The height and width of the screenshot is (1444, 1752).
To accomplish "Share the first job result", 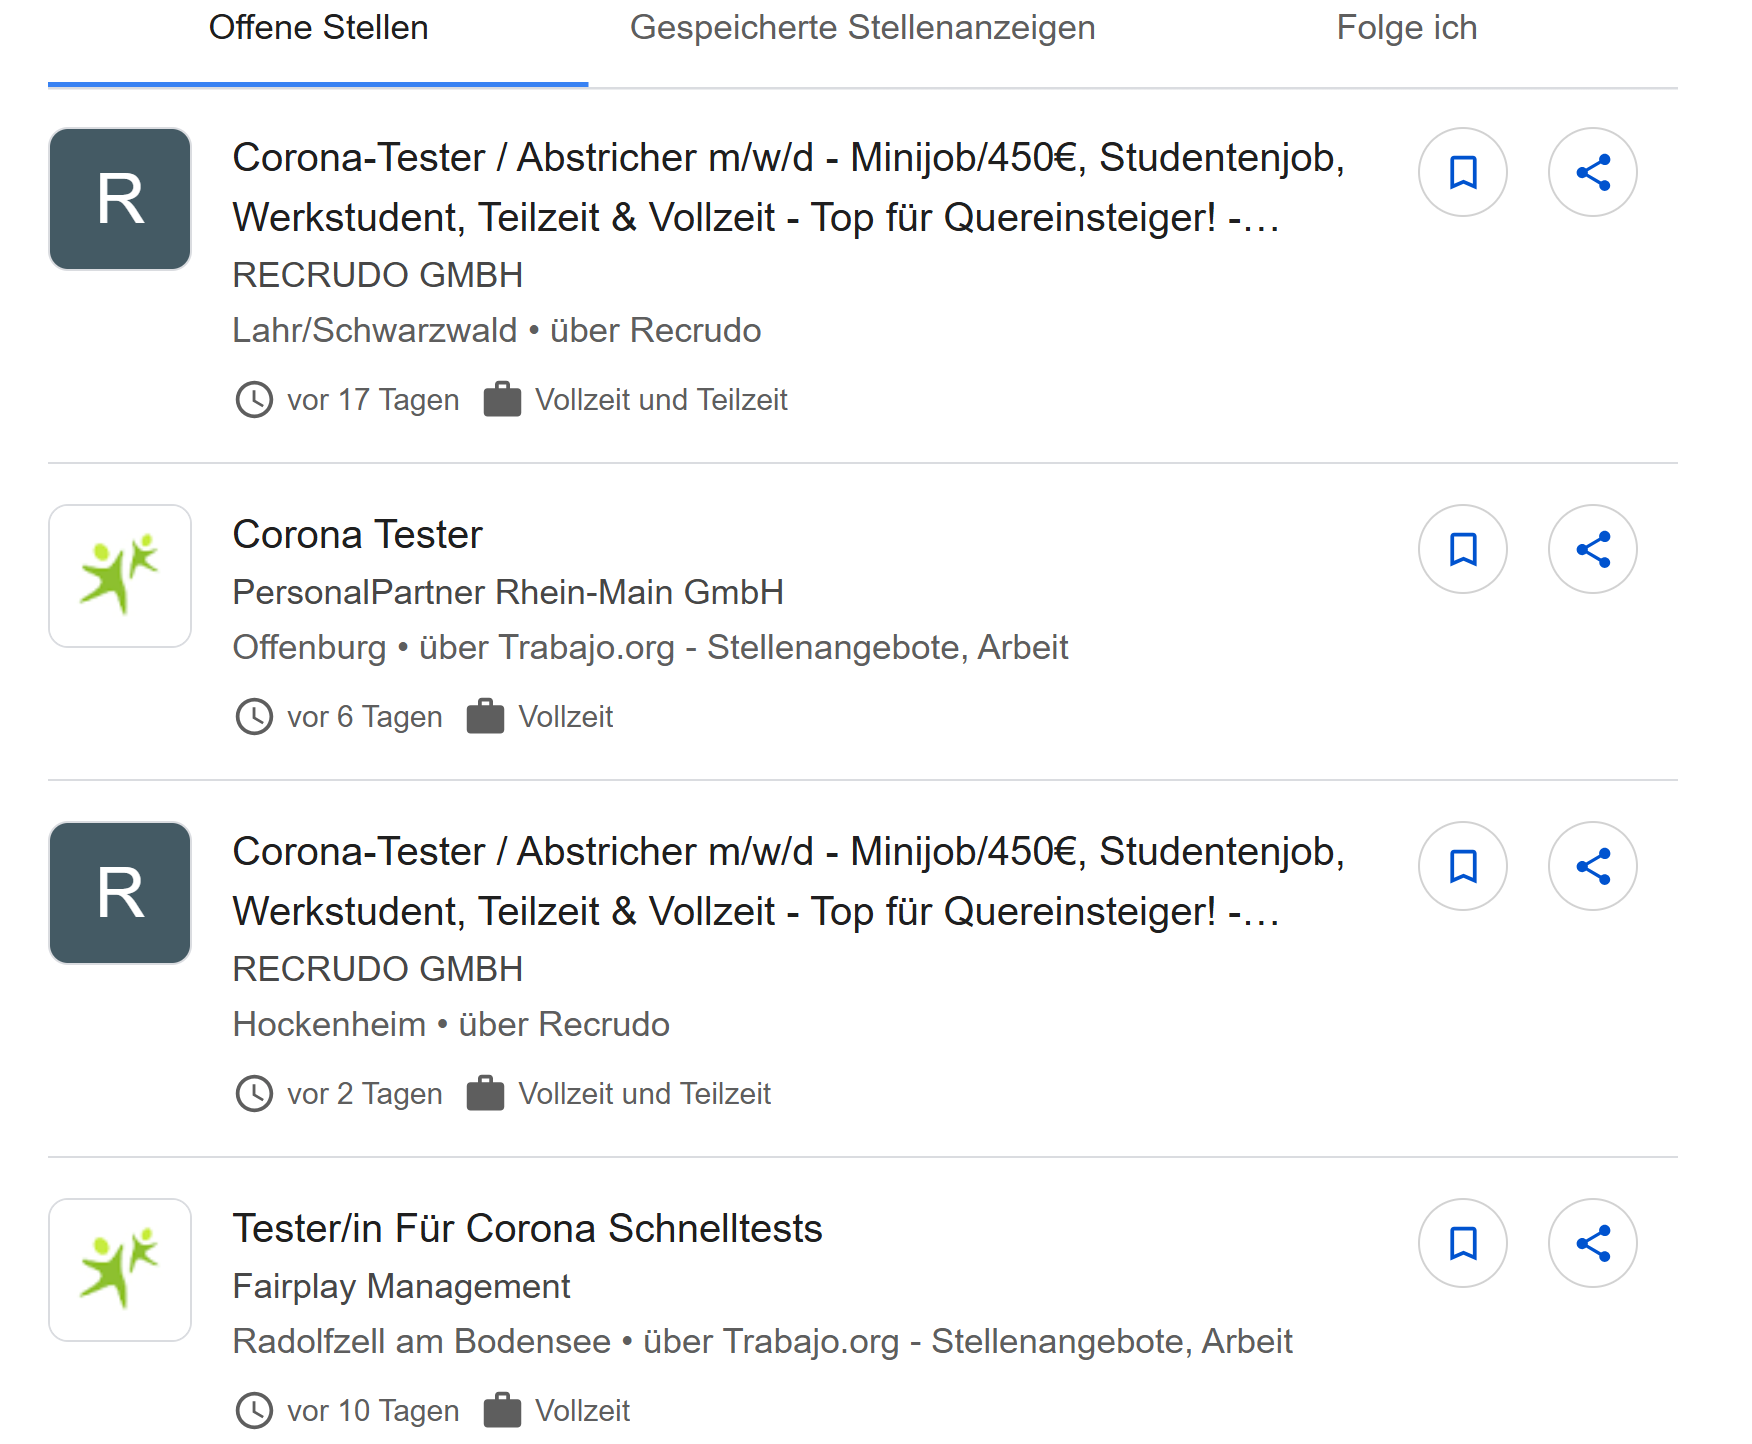I will [1592, 172].
